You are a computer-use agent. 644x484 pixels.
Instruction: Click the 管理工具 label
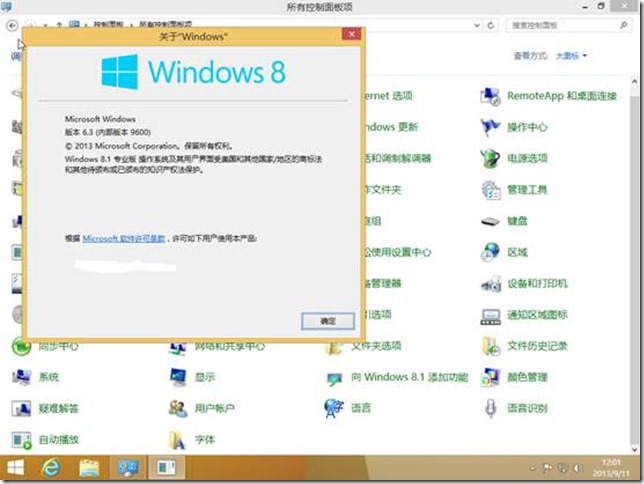527,190
